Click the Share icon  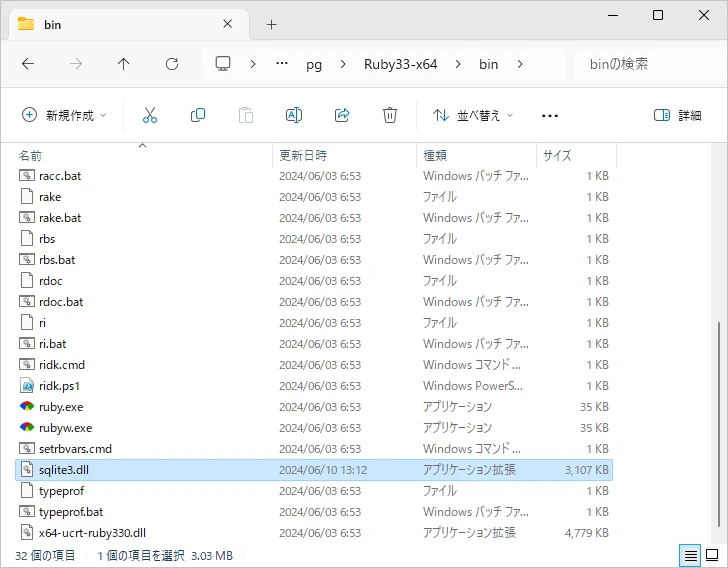[342, 115]
